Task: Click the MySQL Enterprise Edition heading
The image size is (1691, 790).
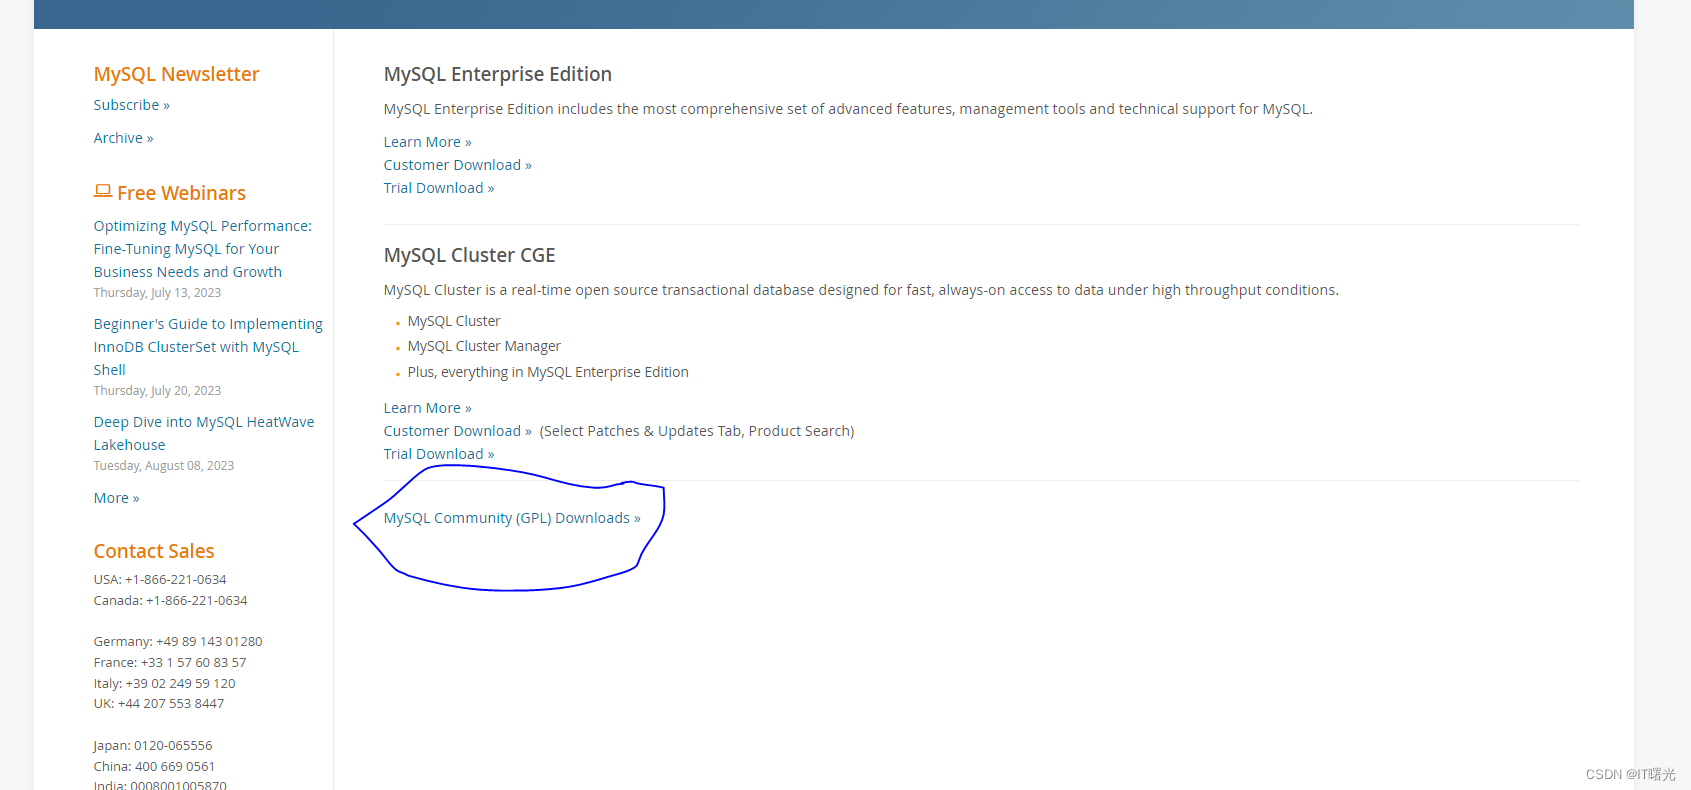Action: (x=498, y=74)
